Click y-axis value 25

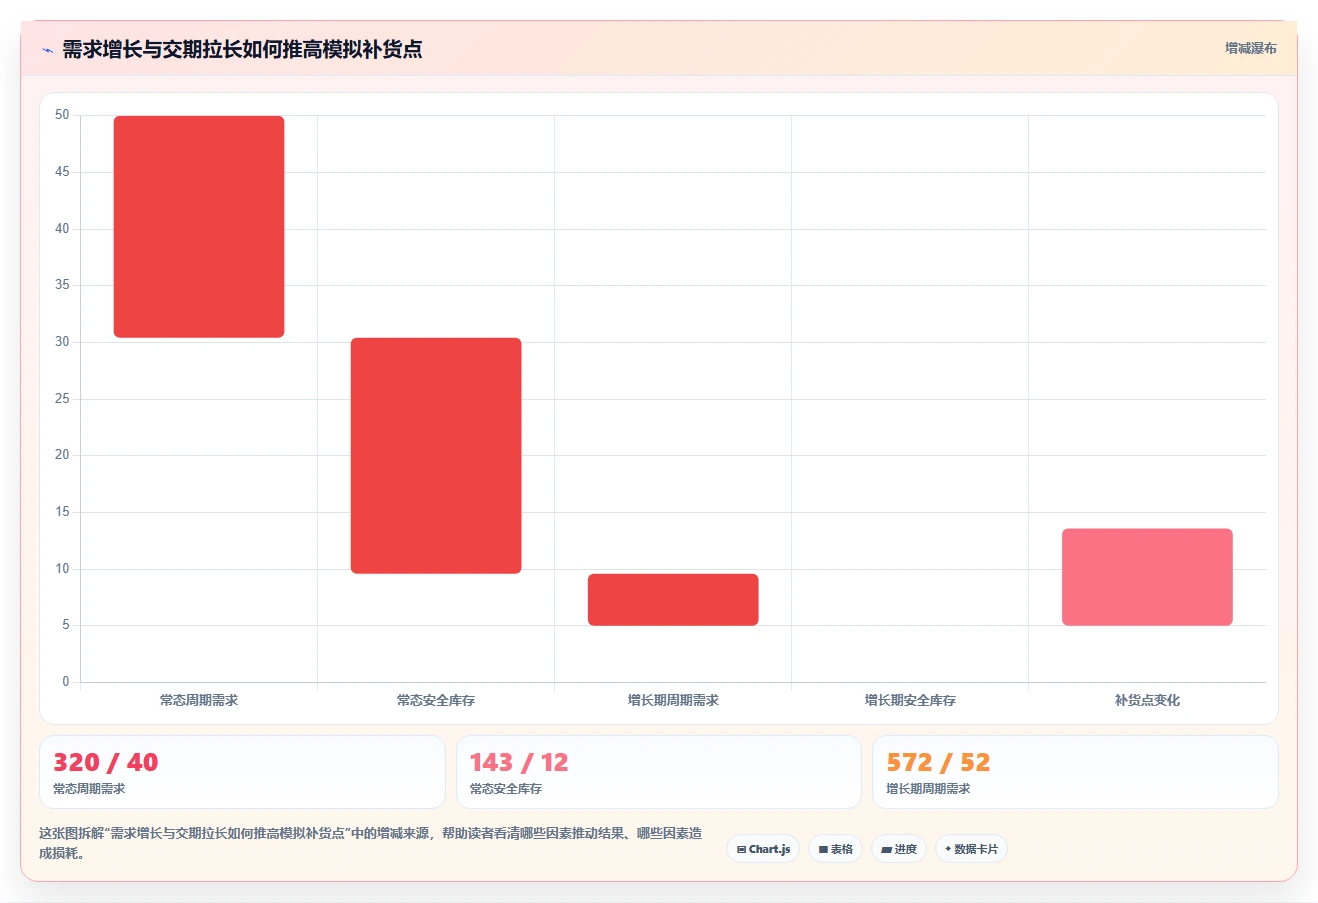62,399
